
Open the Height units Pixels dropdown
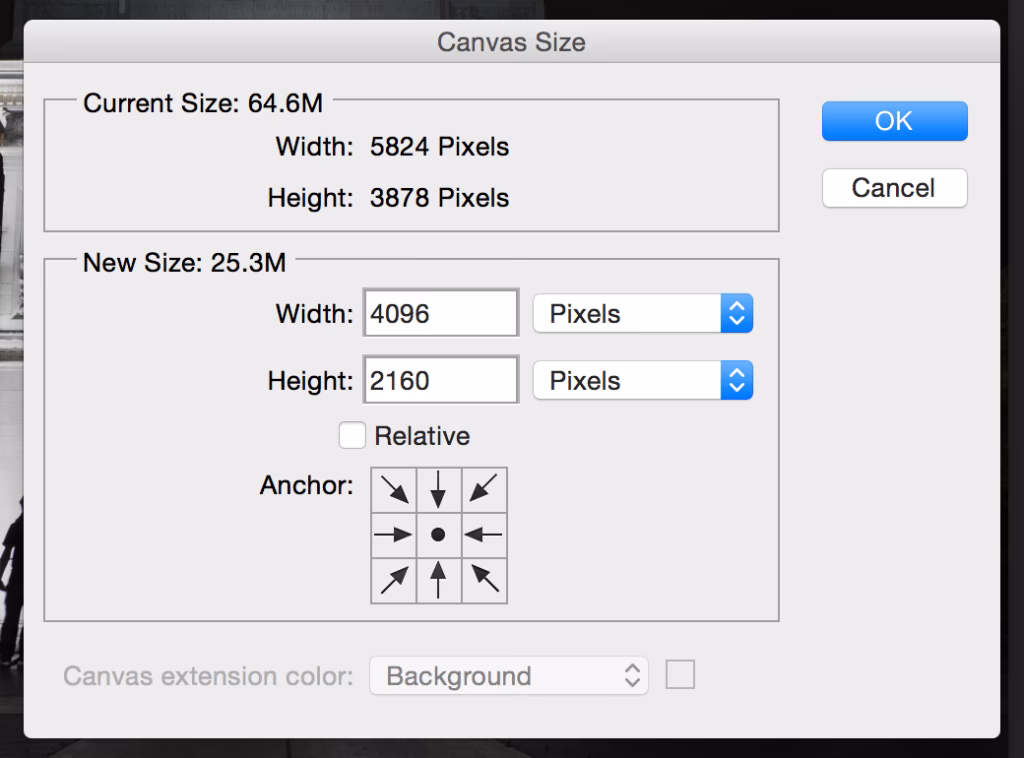tap(643, 380)
